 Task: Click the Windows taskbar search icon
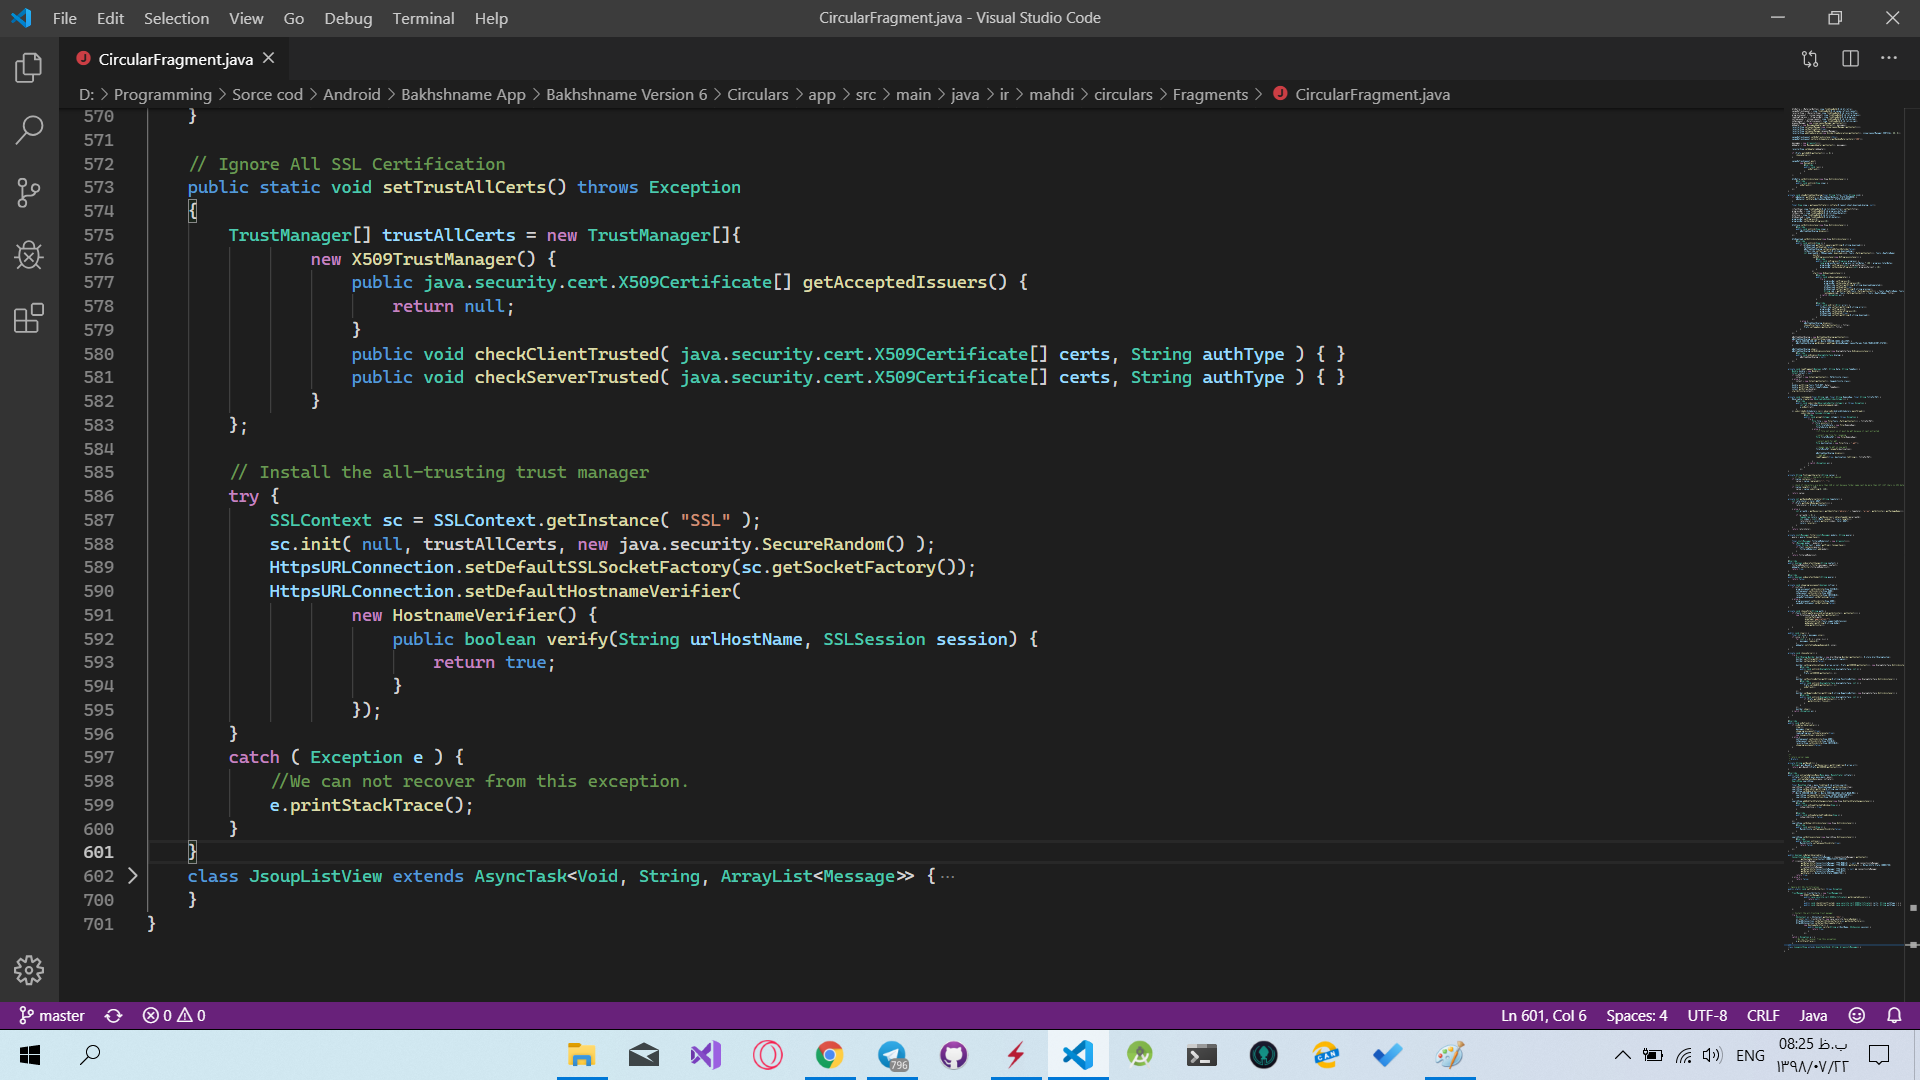pyautogui.click(x=90, y=1055)
